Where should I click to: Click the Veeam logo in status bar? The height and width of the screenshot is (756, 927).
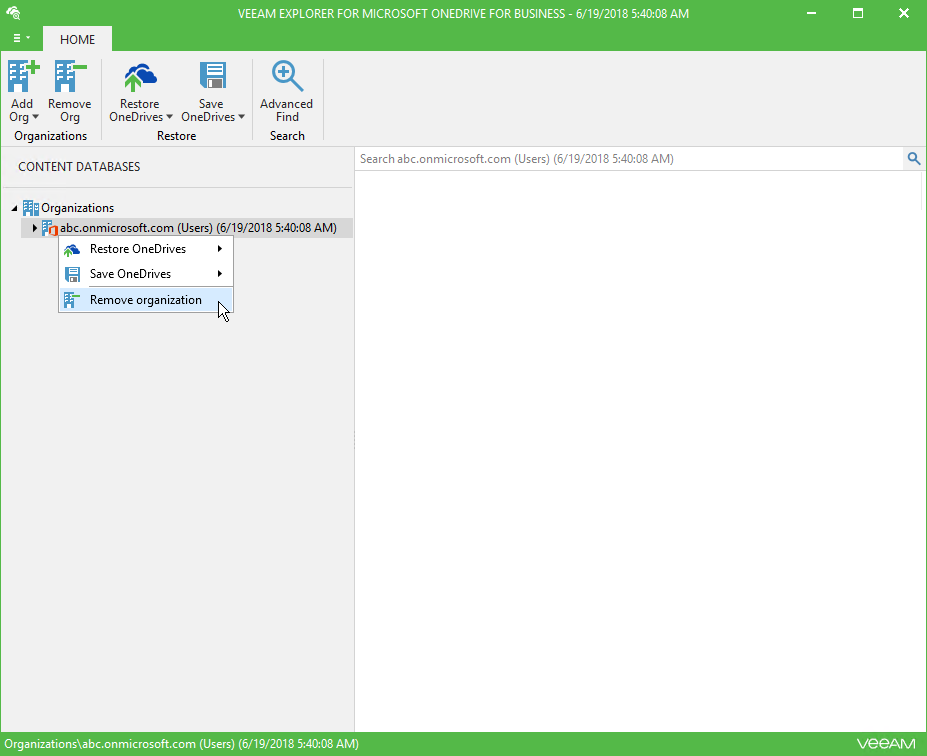(x=886, y=744)
